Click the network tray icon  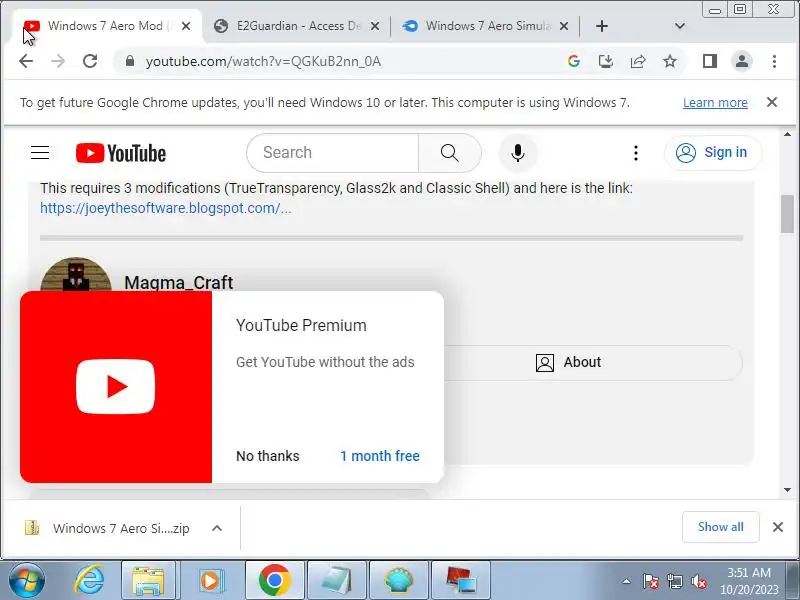tap(674, 581)
